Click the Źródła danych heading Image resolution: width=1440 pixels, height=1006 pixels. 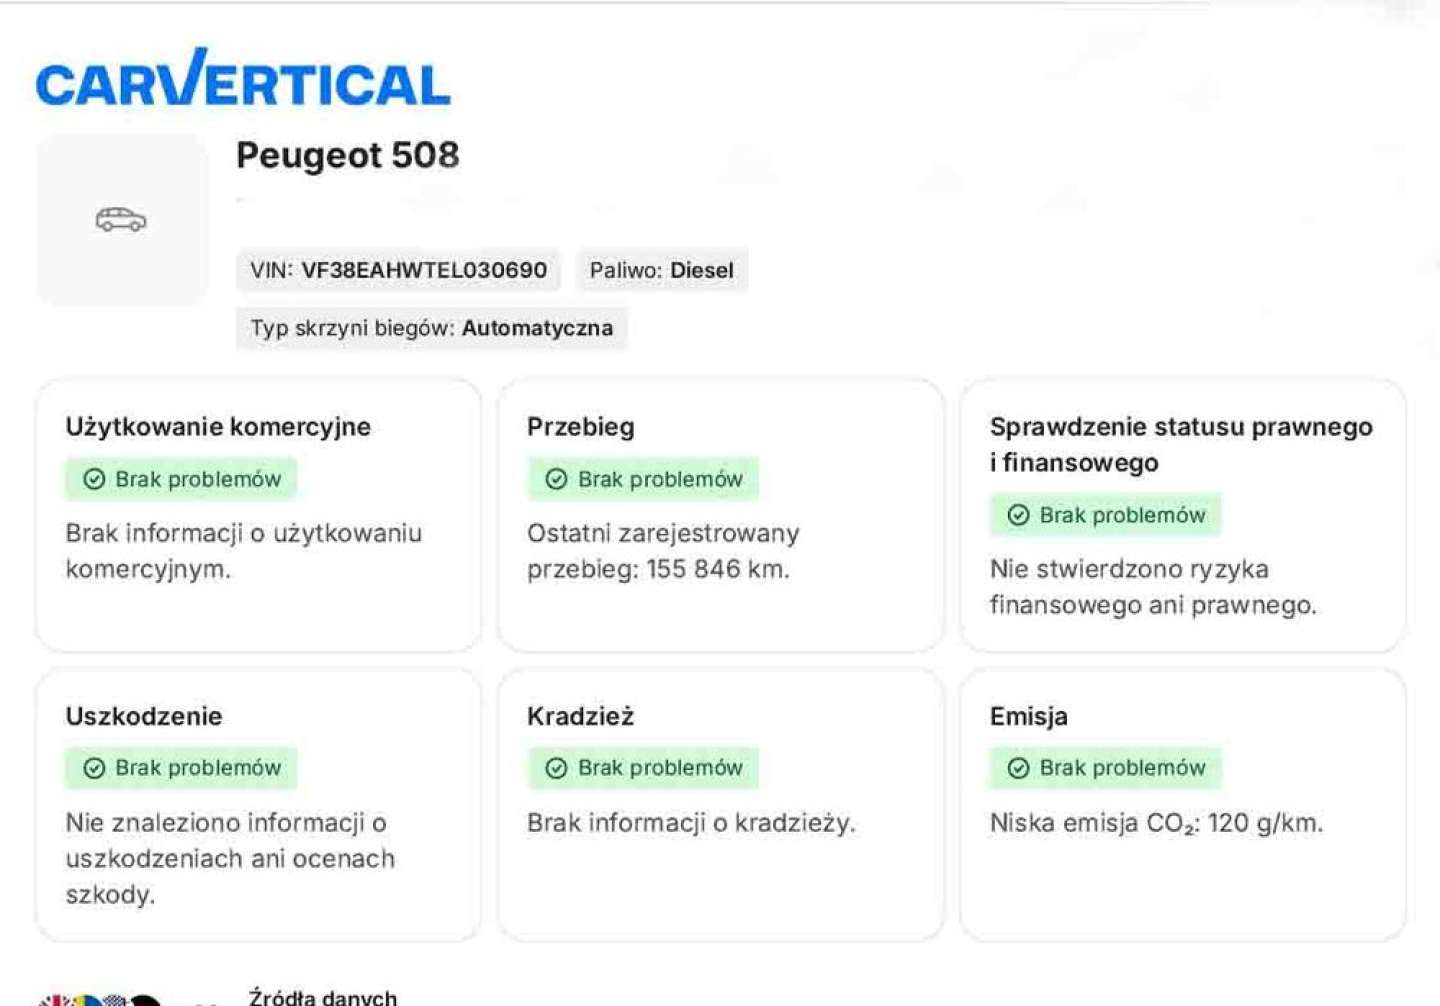tap(322, 997)
